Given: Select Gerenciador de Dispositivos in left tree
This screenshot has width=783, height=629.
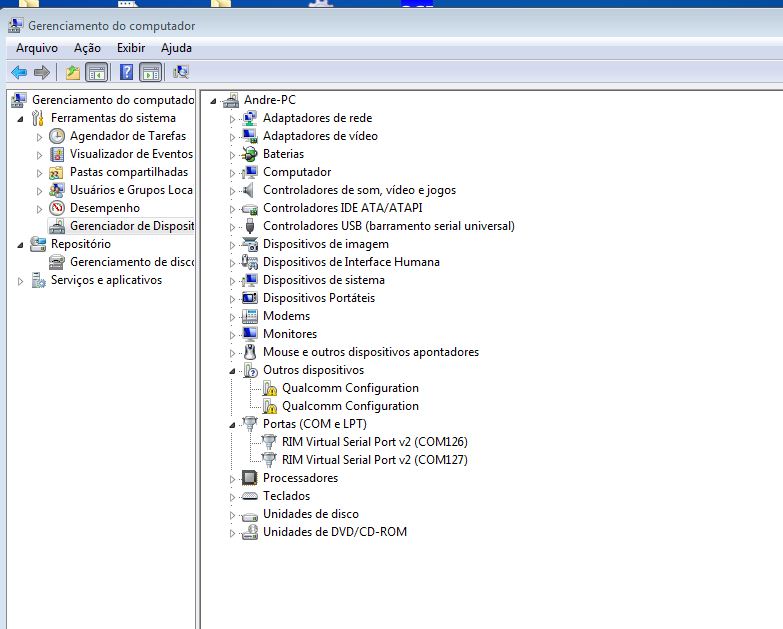Looking at the screenshot, I should point(132,226).
